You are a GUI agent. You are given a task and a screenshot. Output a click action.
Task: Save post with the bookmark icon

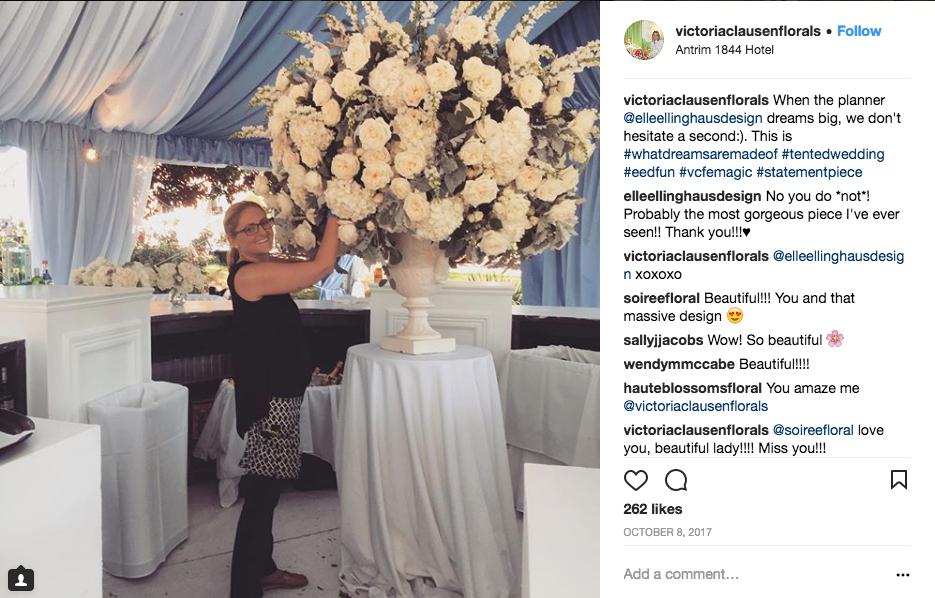[x=899, y=480]
